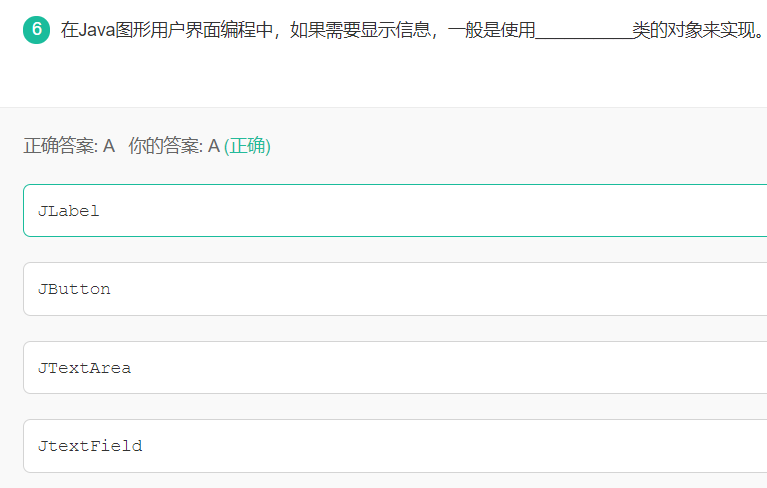The width and height of the screenshot is (767, 488).
Task: Click the JLabel text inside the highlighted box
Action: click(68, 211)
